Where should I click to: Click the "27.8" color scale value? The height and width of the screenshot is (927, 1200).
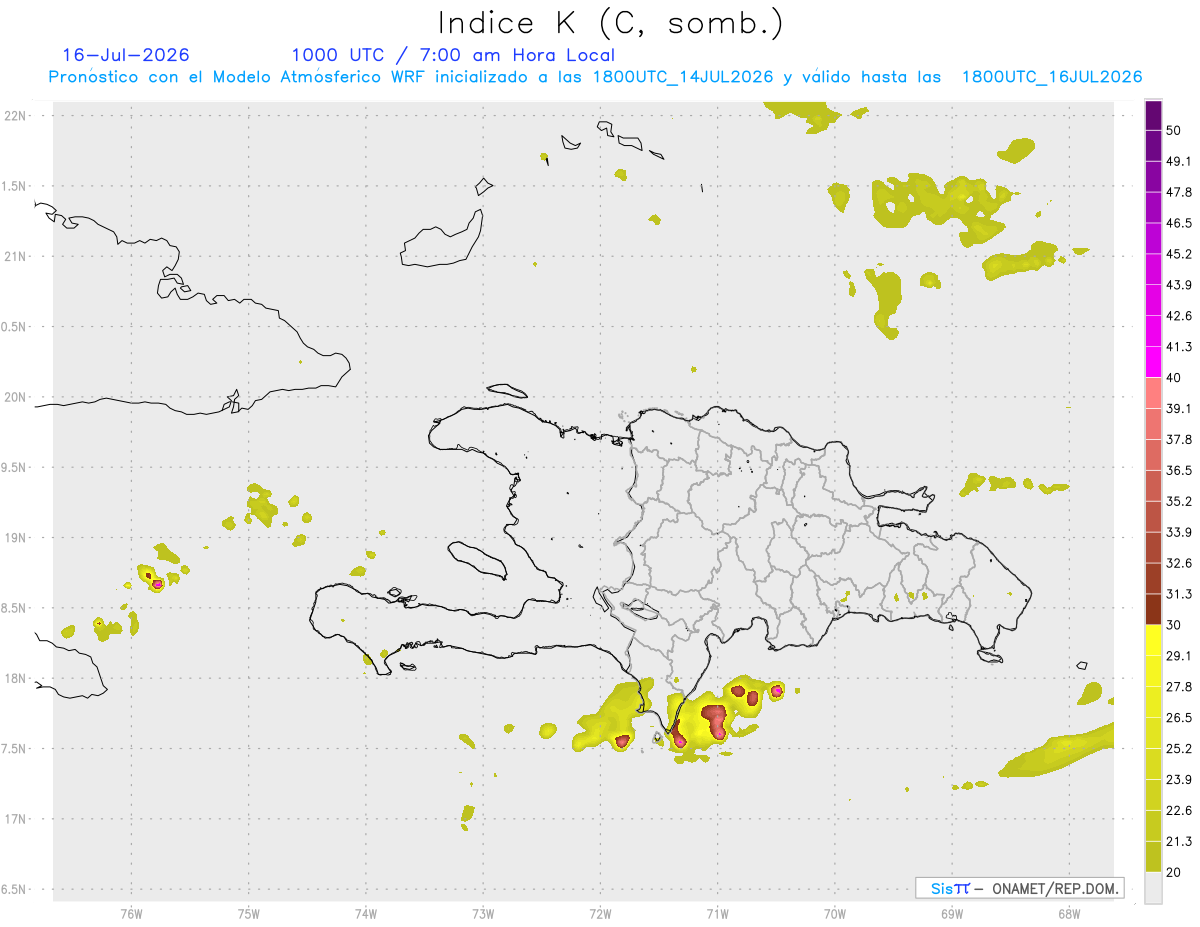(1179, 687)
